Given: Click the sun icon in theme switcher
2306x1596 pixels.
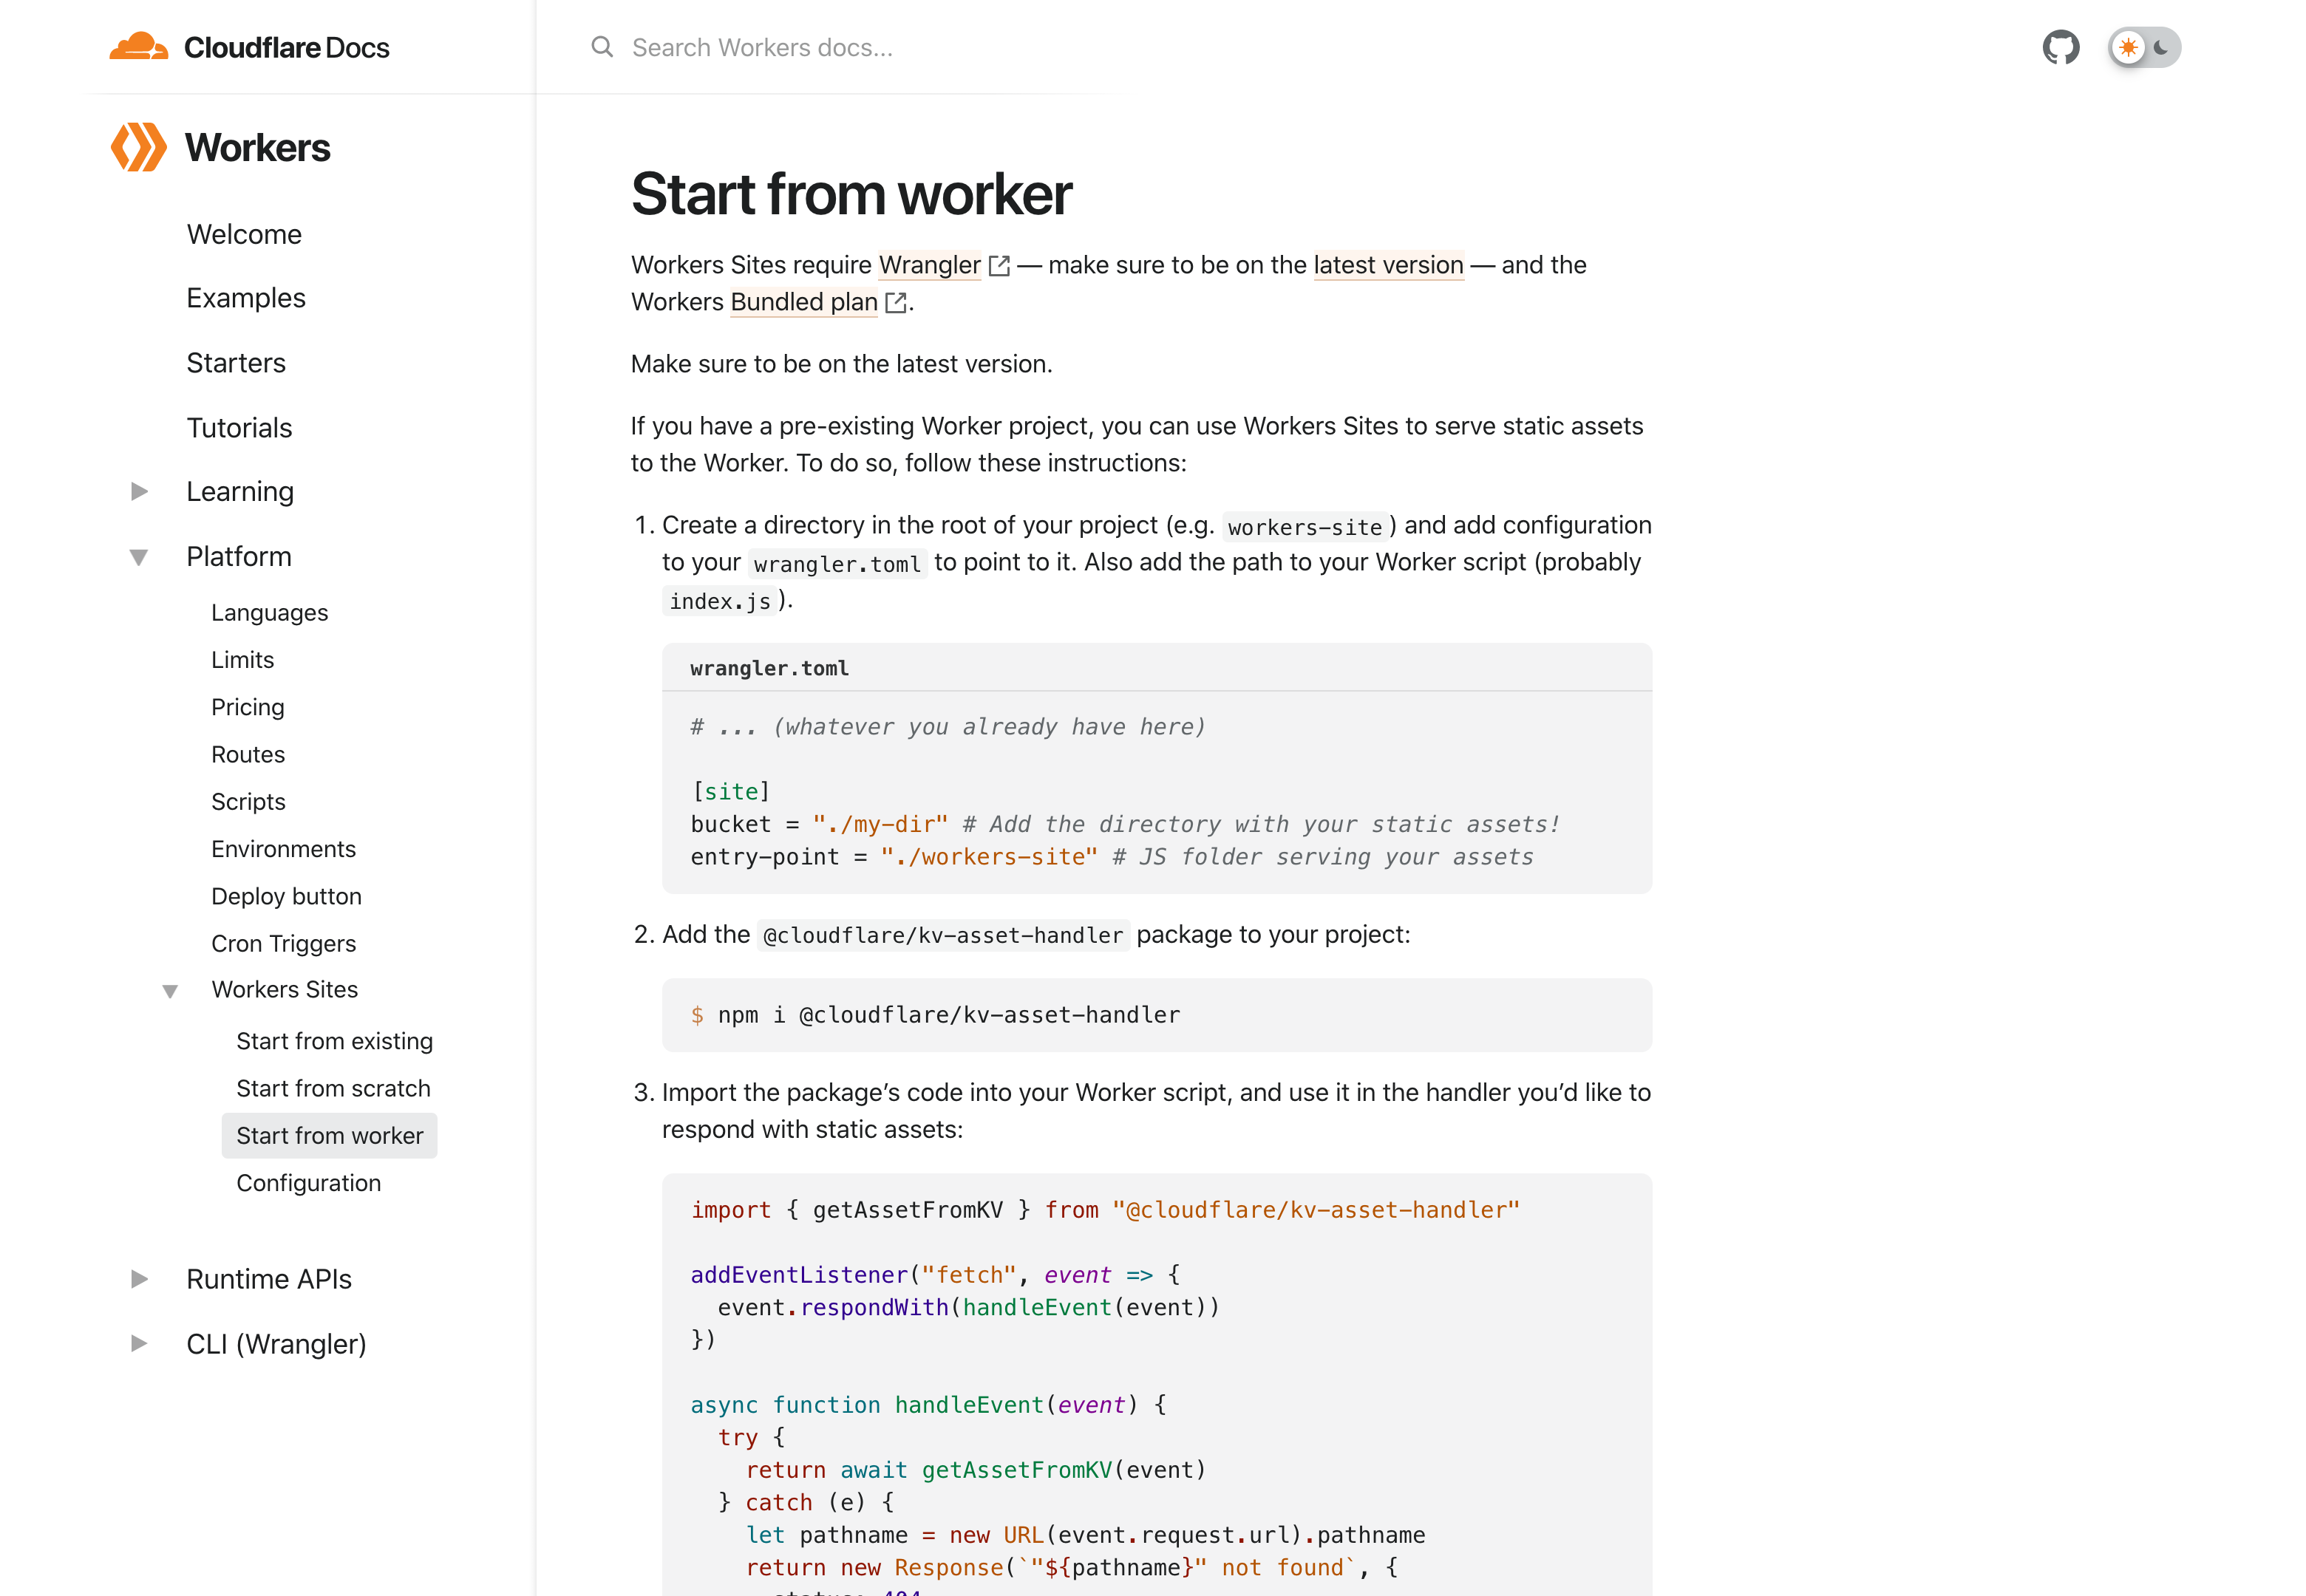Looking at the screenshot, I should (x=2128, y=46).
